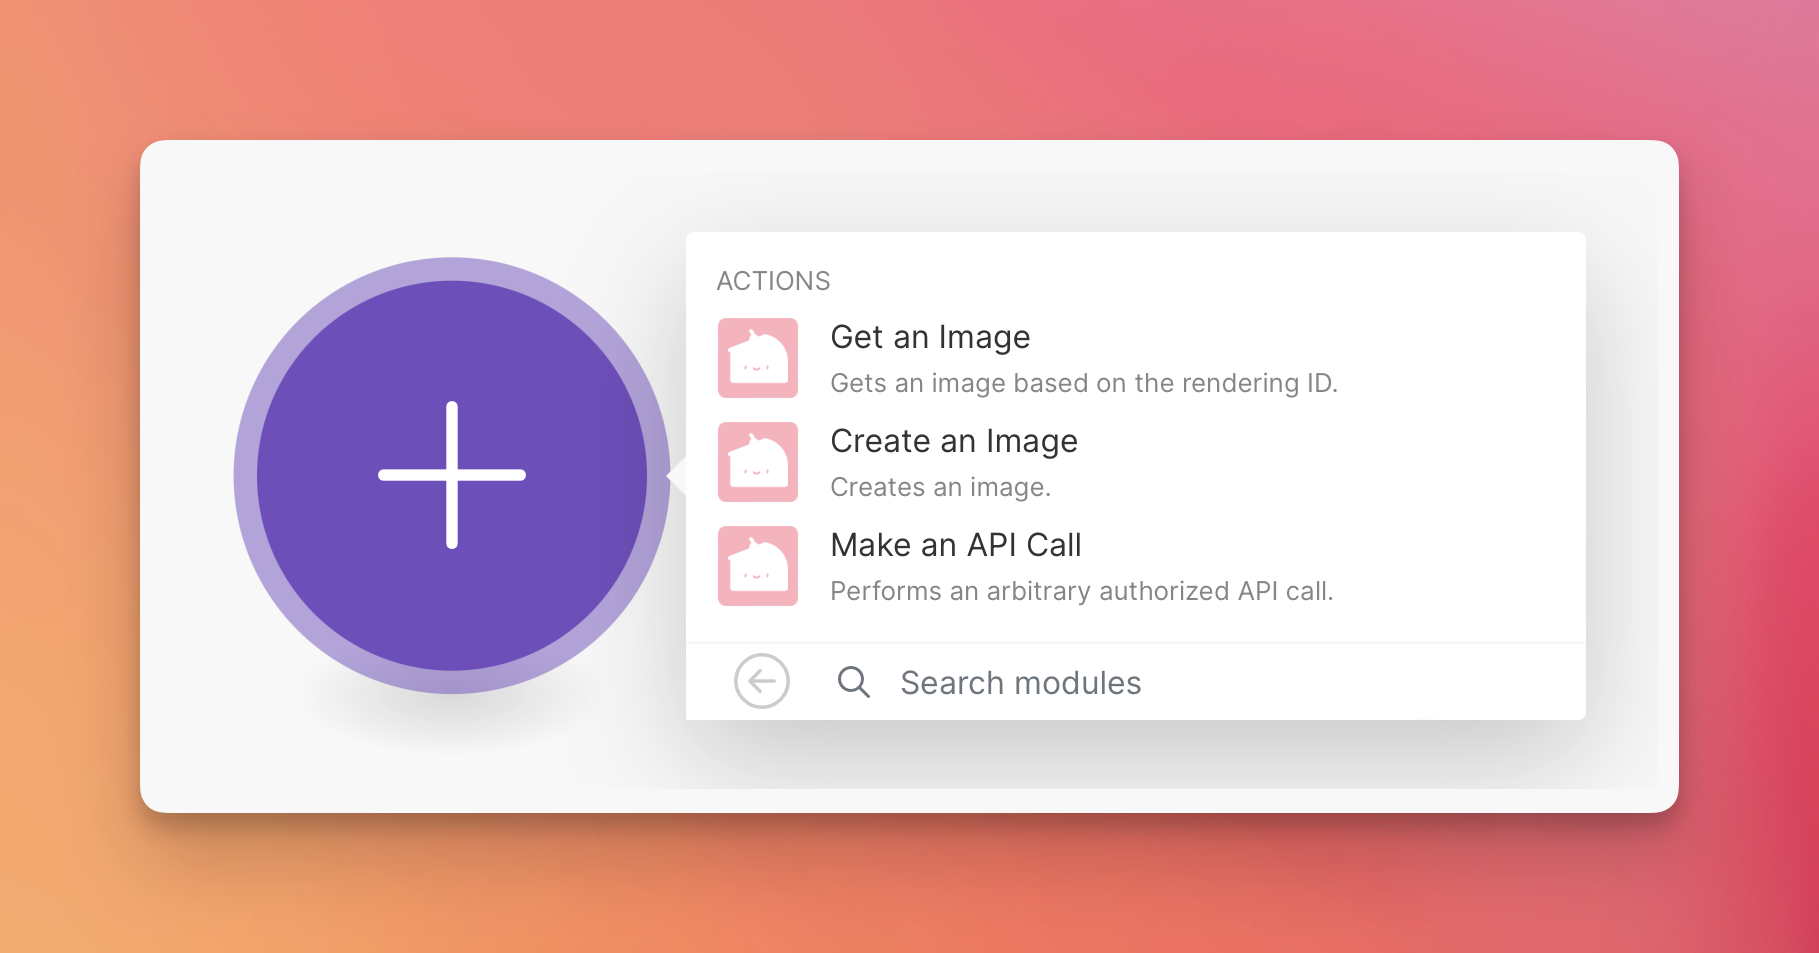Click the magnifying glass search icon
Screen dimensions: 1819x953
click(854, 682)
